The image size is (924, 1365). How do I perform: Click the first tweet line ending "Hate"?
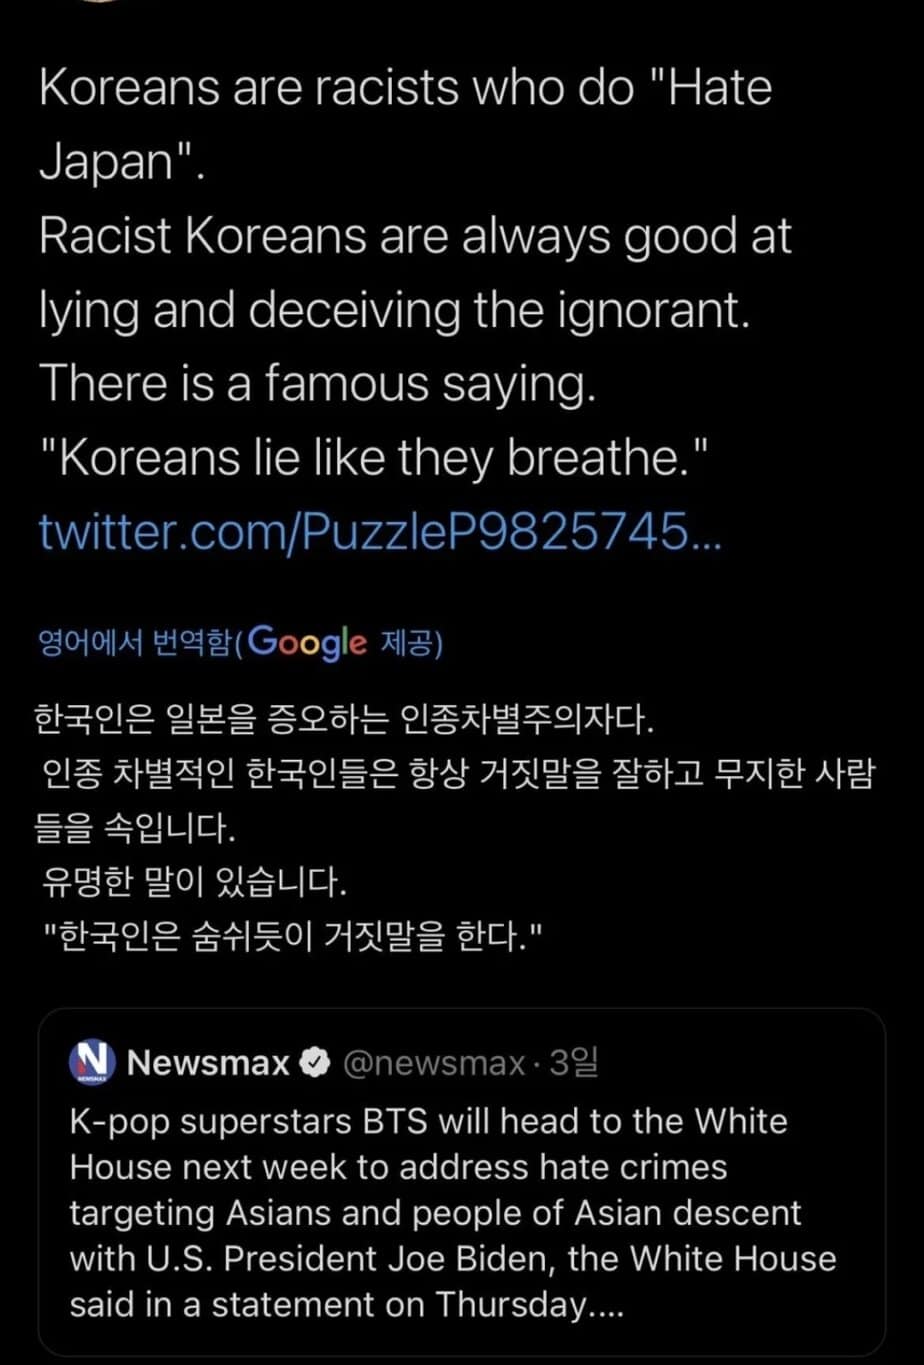point(405,88)
